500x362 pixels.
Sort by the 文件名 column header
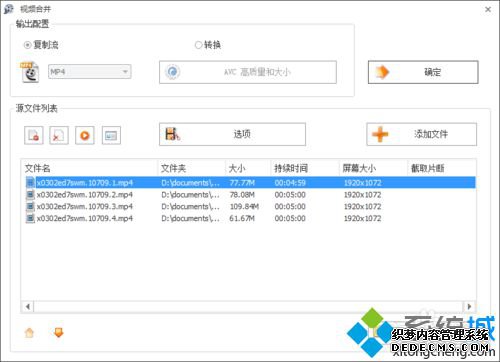pos(90,168)
